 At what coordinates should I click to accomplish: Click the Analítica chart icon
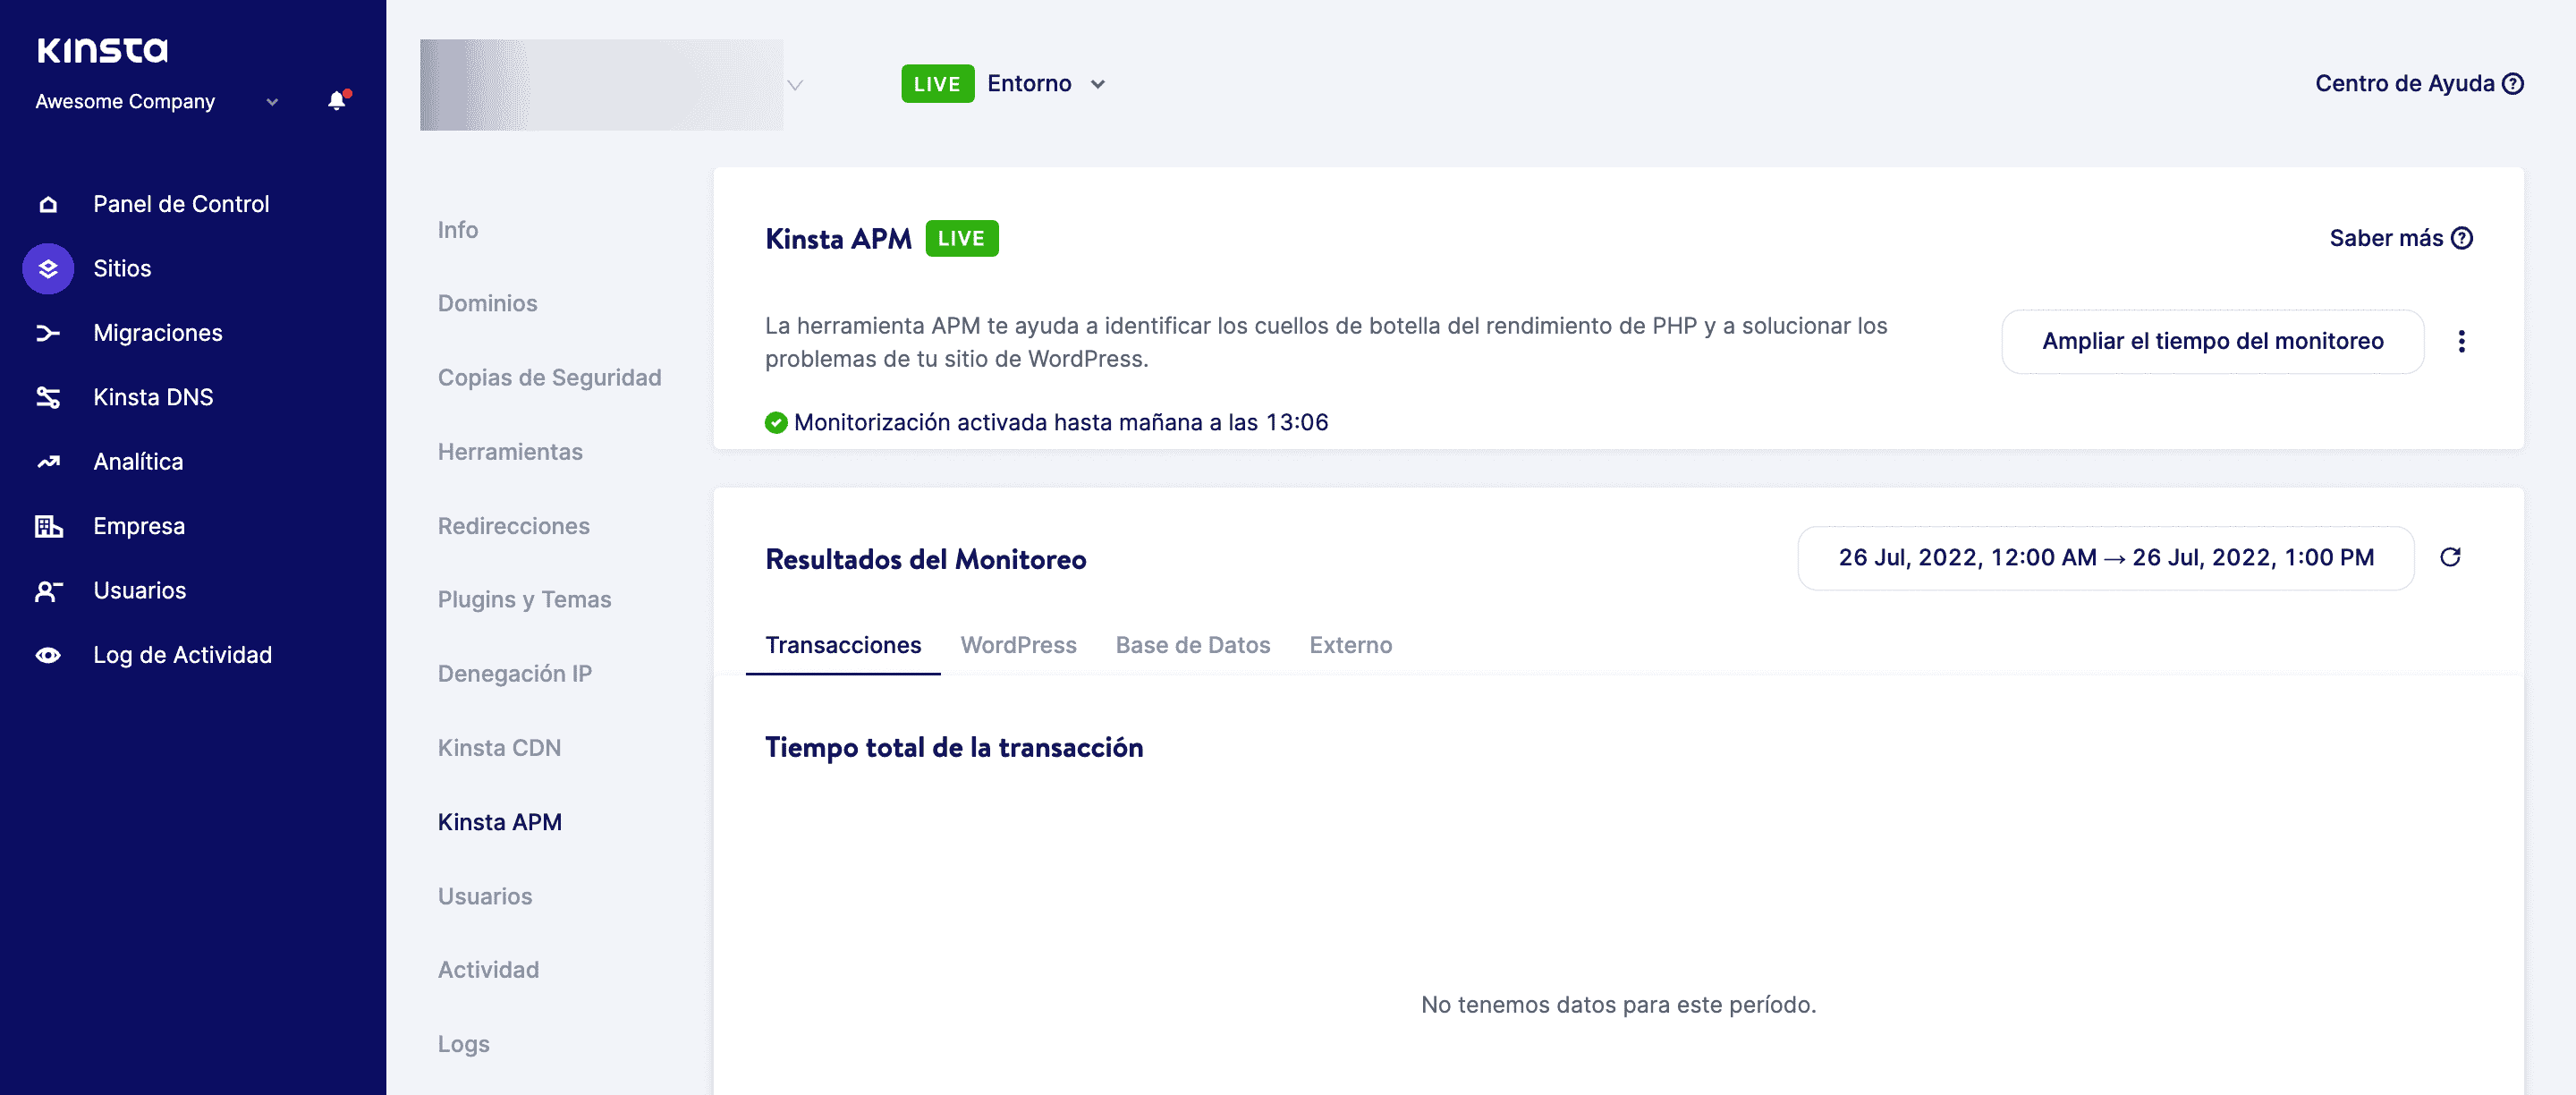(x=48, y=462)
